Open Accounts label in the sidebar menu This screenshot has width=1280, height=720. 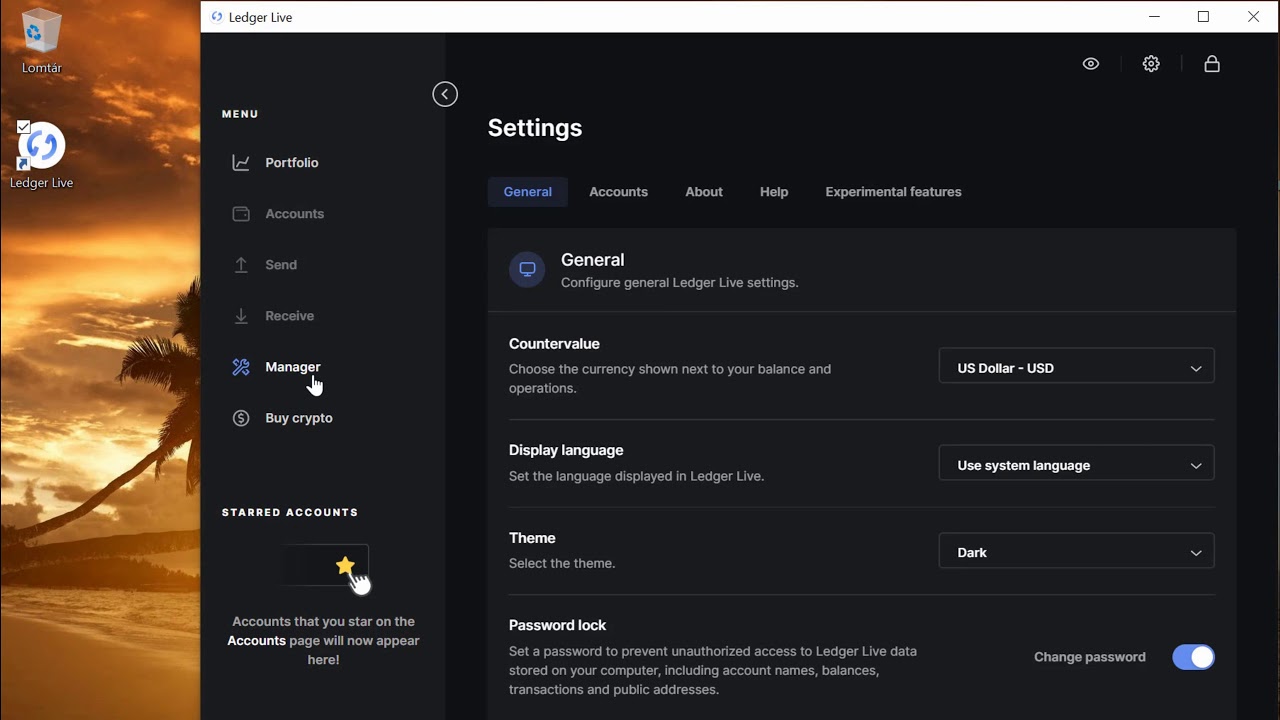pyautogui.click(x=295, y=214)
